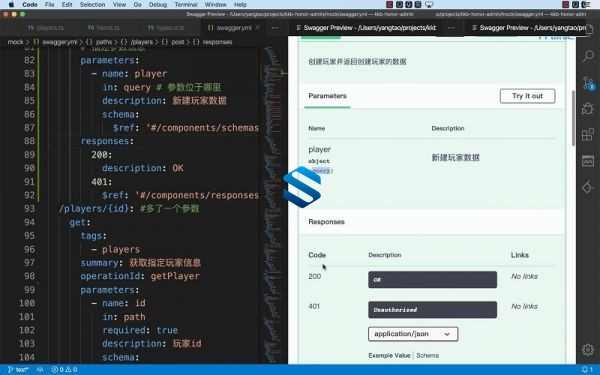Open the application/json media type dropdown
600x375 pixels.
(413, 334)
